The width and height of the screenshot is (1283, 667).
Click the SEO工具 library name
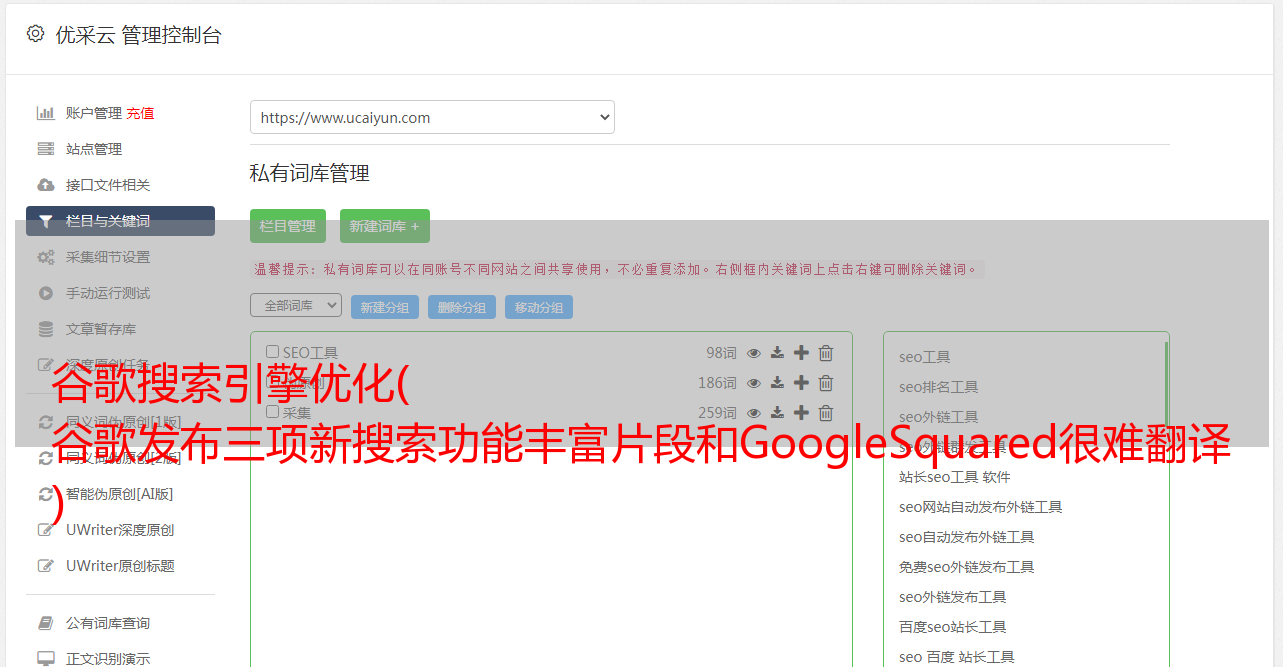coord(310,352)
